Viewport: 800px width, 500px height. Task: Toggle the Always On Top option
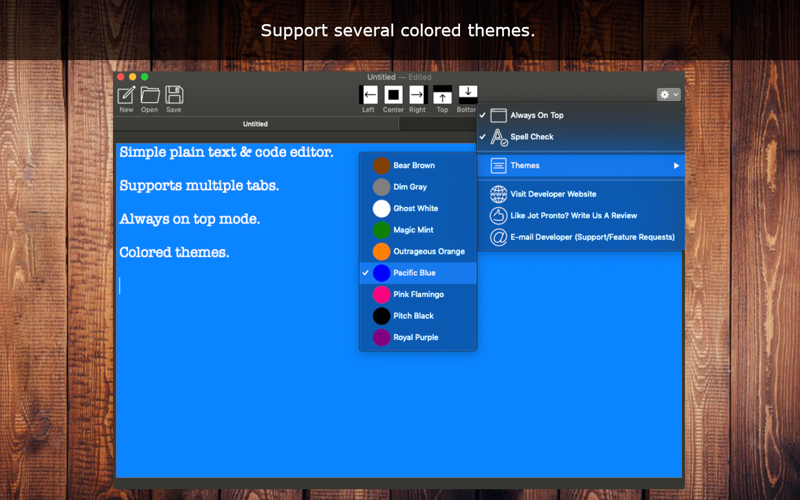581,115
